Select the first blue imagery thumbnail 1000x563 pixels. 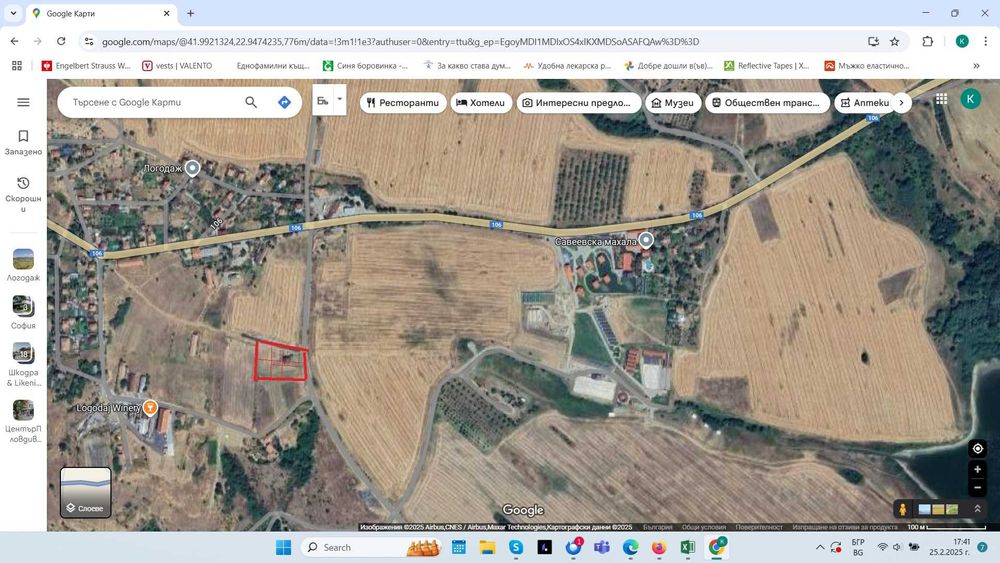pos(924,509)
